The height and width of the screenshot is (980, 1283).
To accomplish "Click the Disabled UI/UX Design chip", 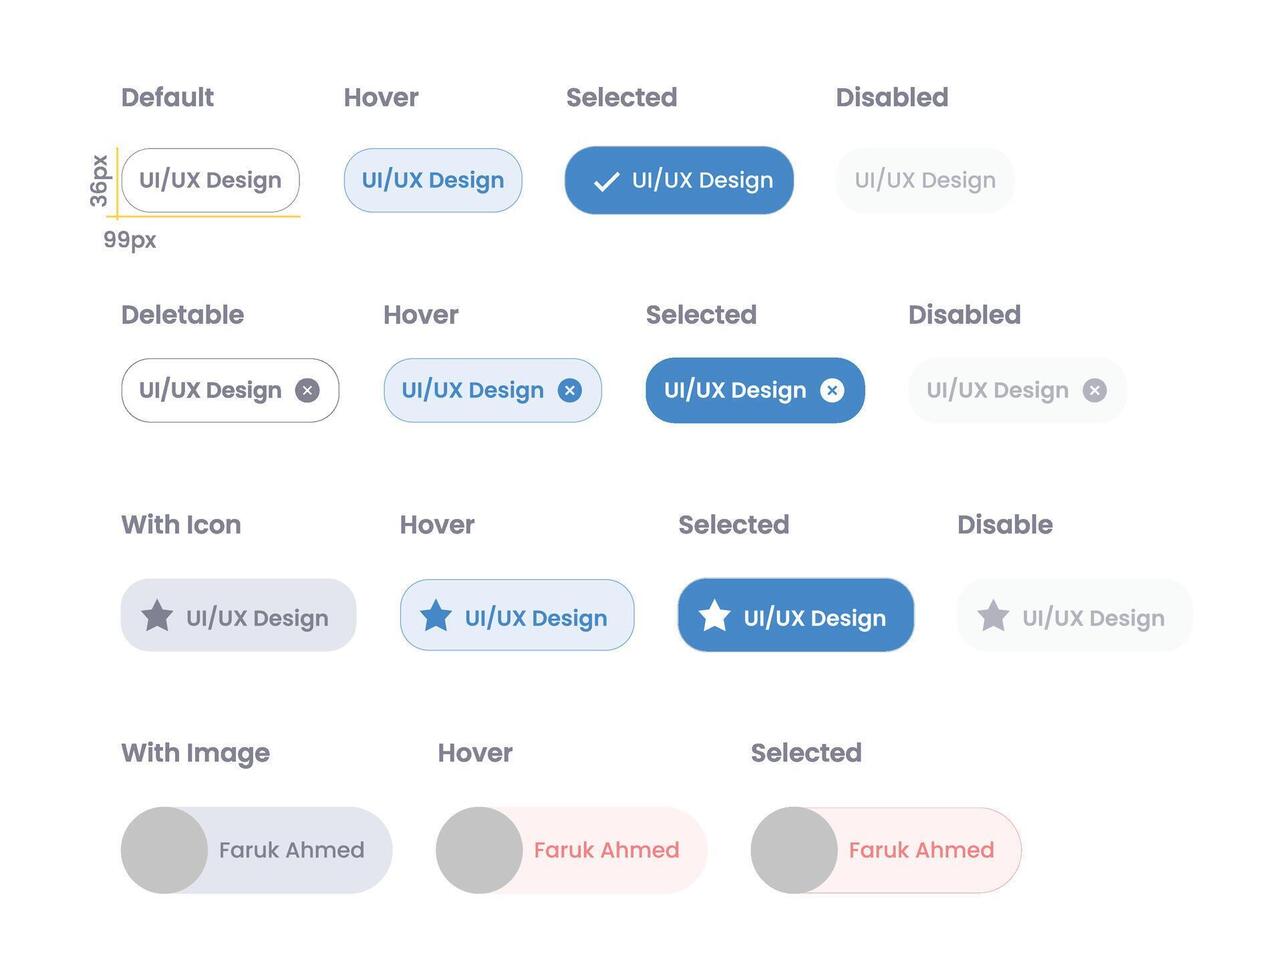I will point(923,180).
